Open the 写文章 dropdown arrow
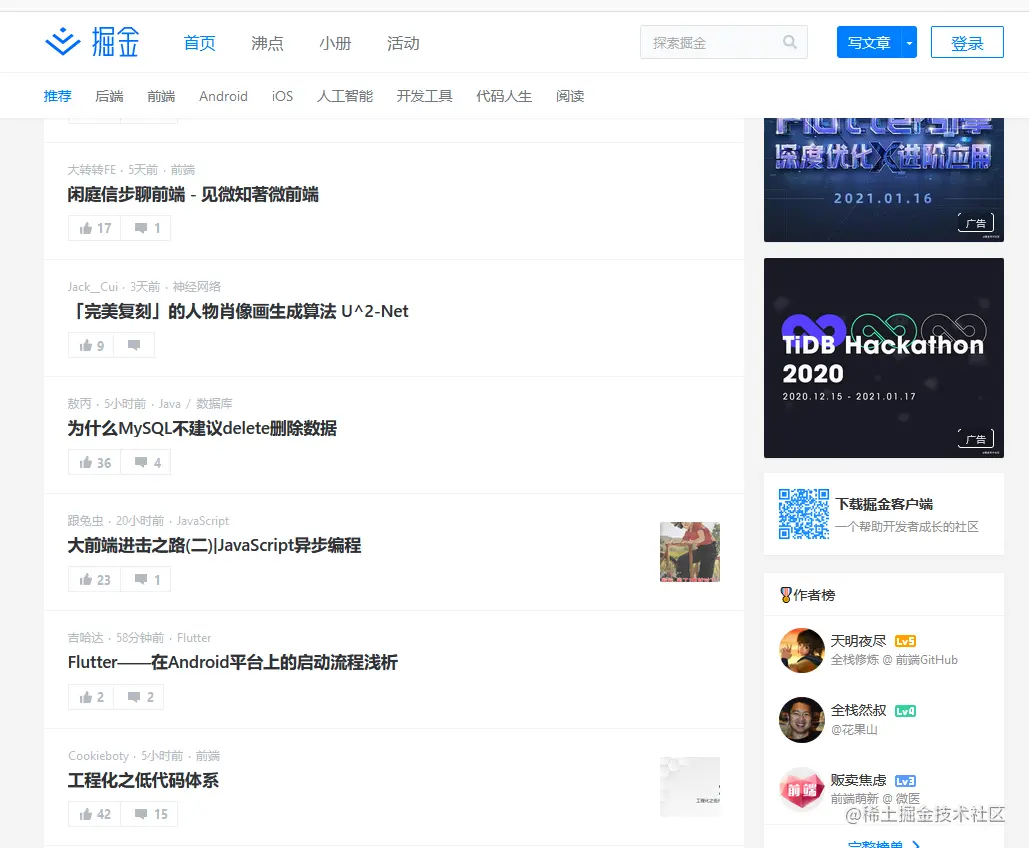This screenshot has width=1029, height=848. click(909, 43)
